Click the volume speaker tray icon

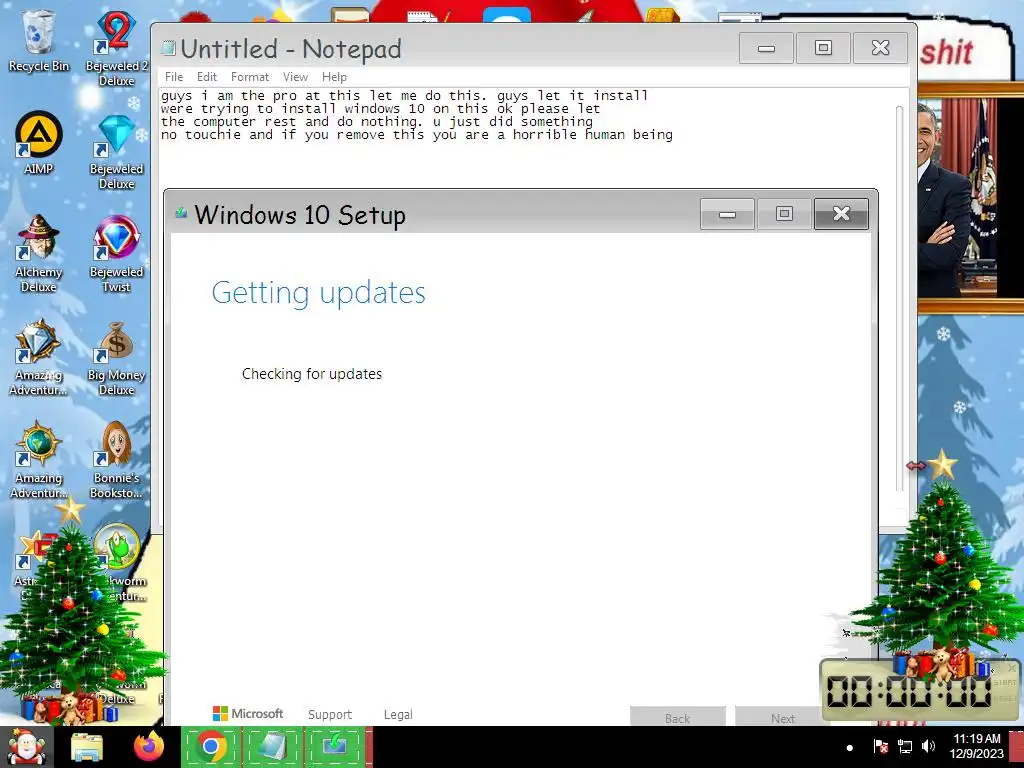928,746
